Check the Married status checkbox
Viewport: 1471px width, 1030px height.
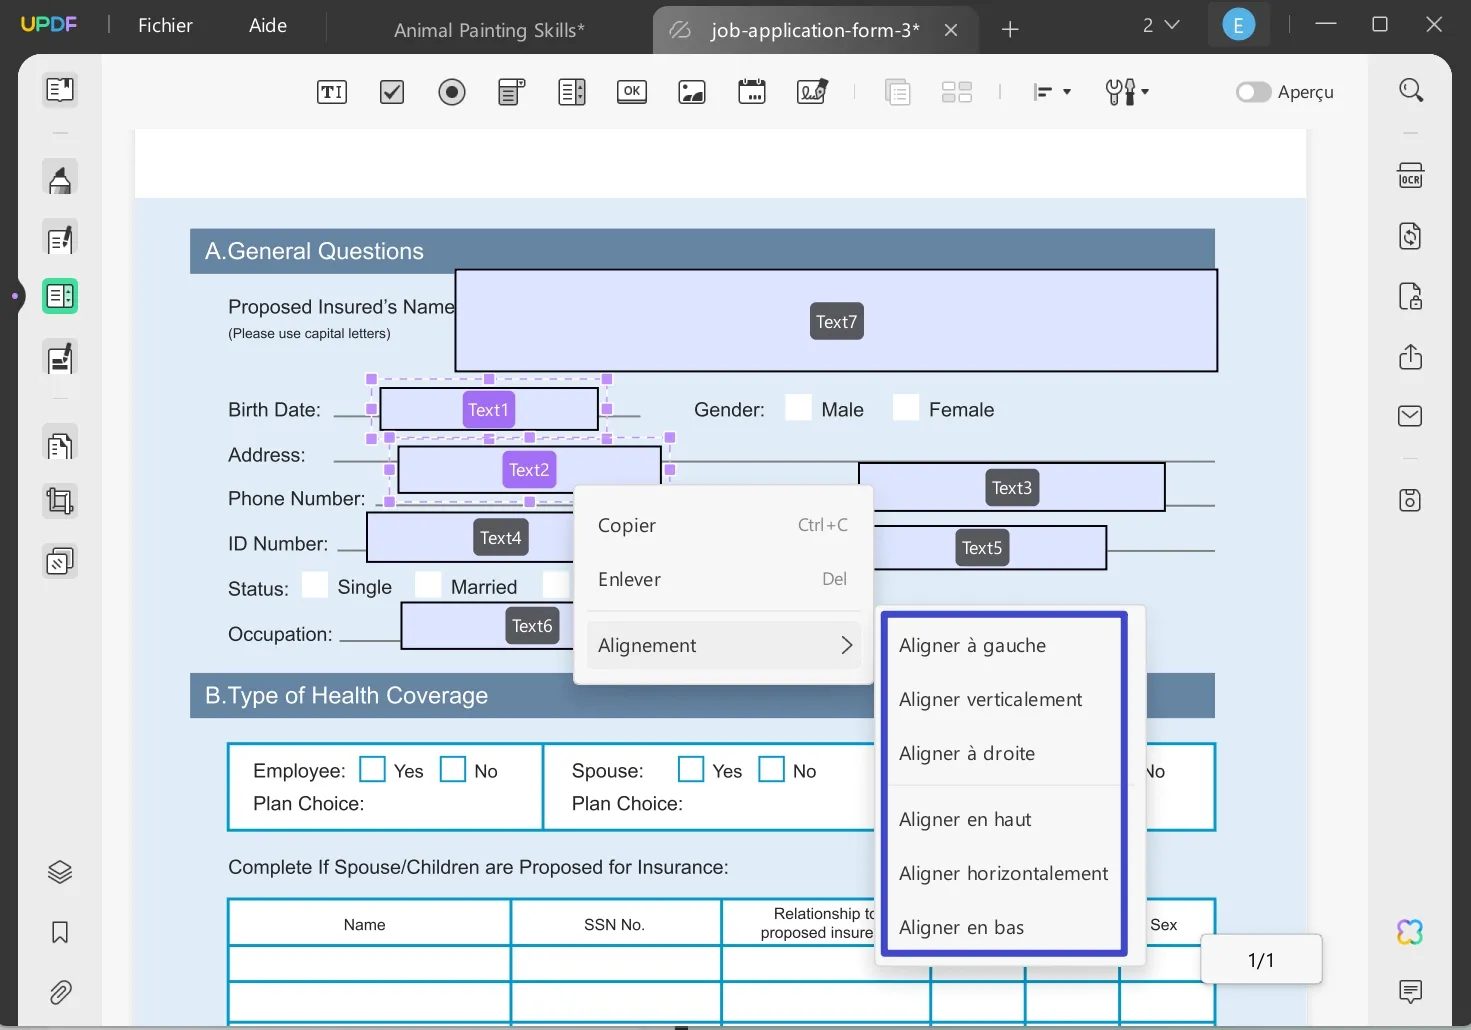click(428, 585)
